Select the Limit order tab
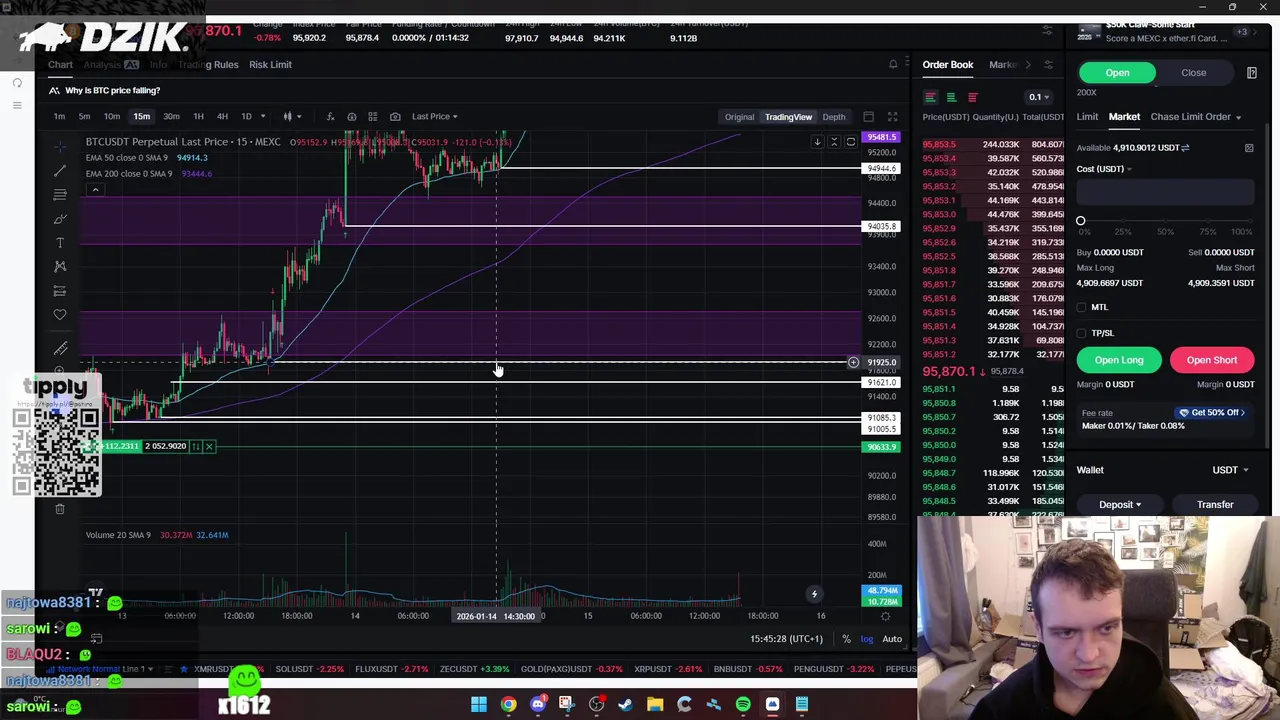The image size is (1280, 720). point(1087,117)
